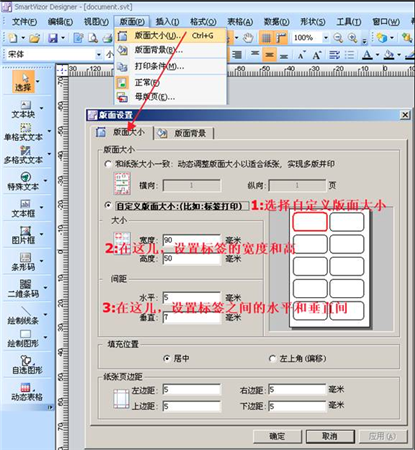Select 和纸张大小一致 radio option
This screenshot has height=450, width=415.
click(108, 164)
